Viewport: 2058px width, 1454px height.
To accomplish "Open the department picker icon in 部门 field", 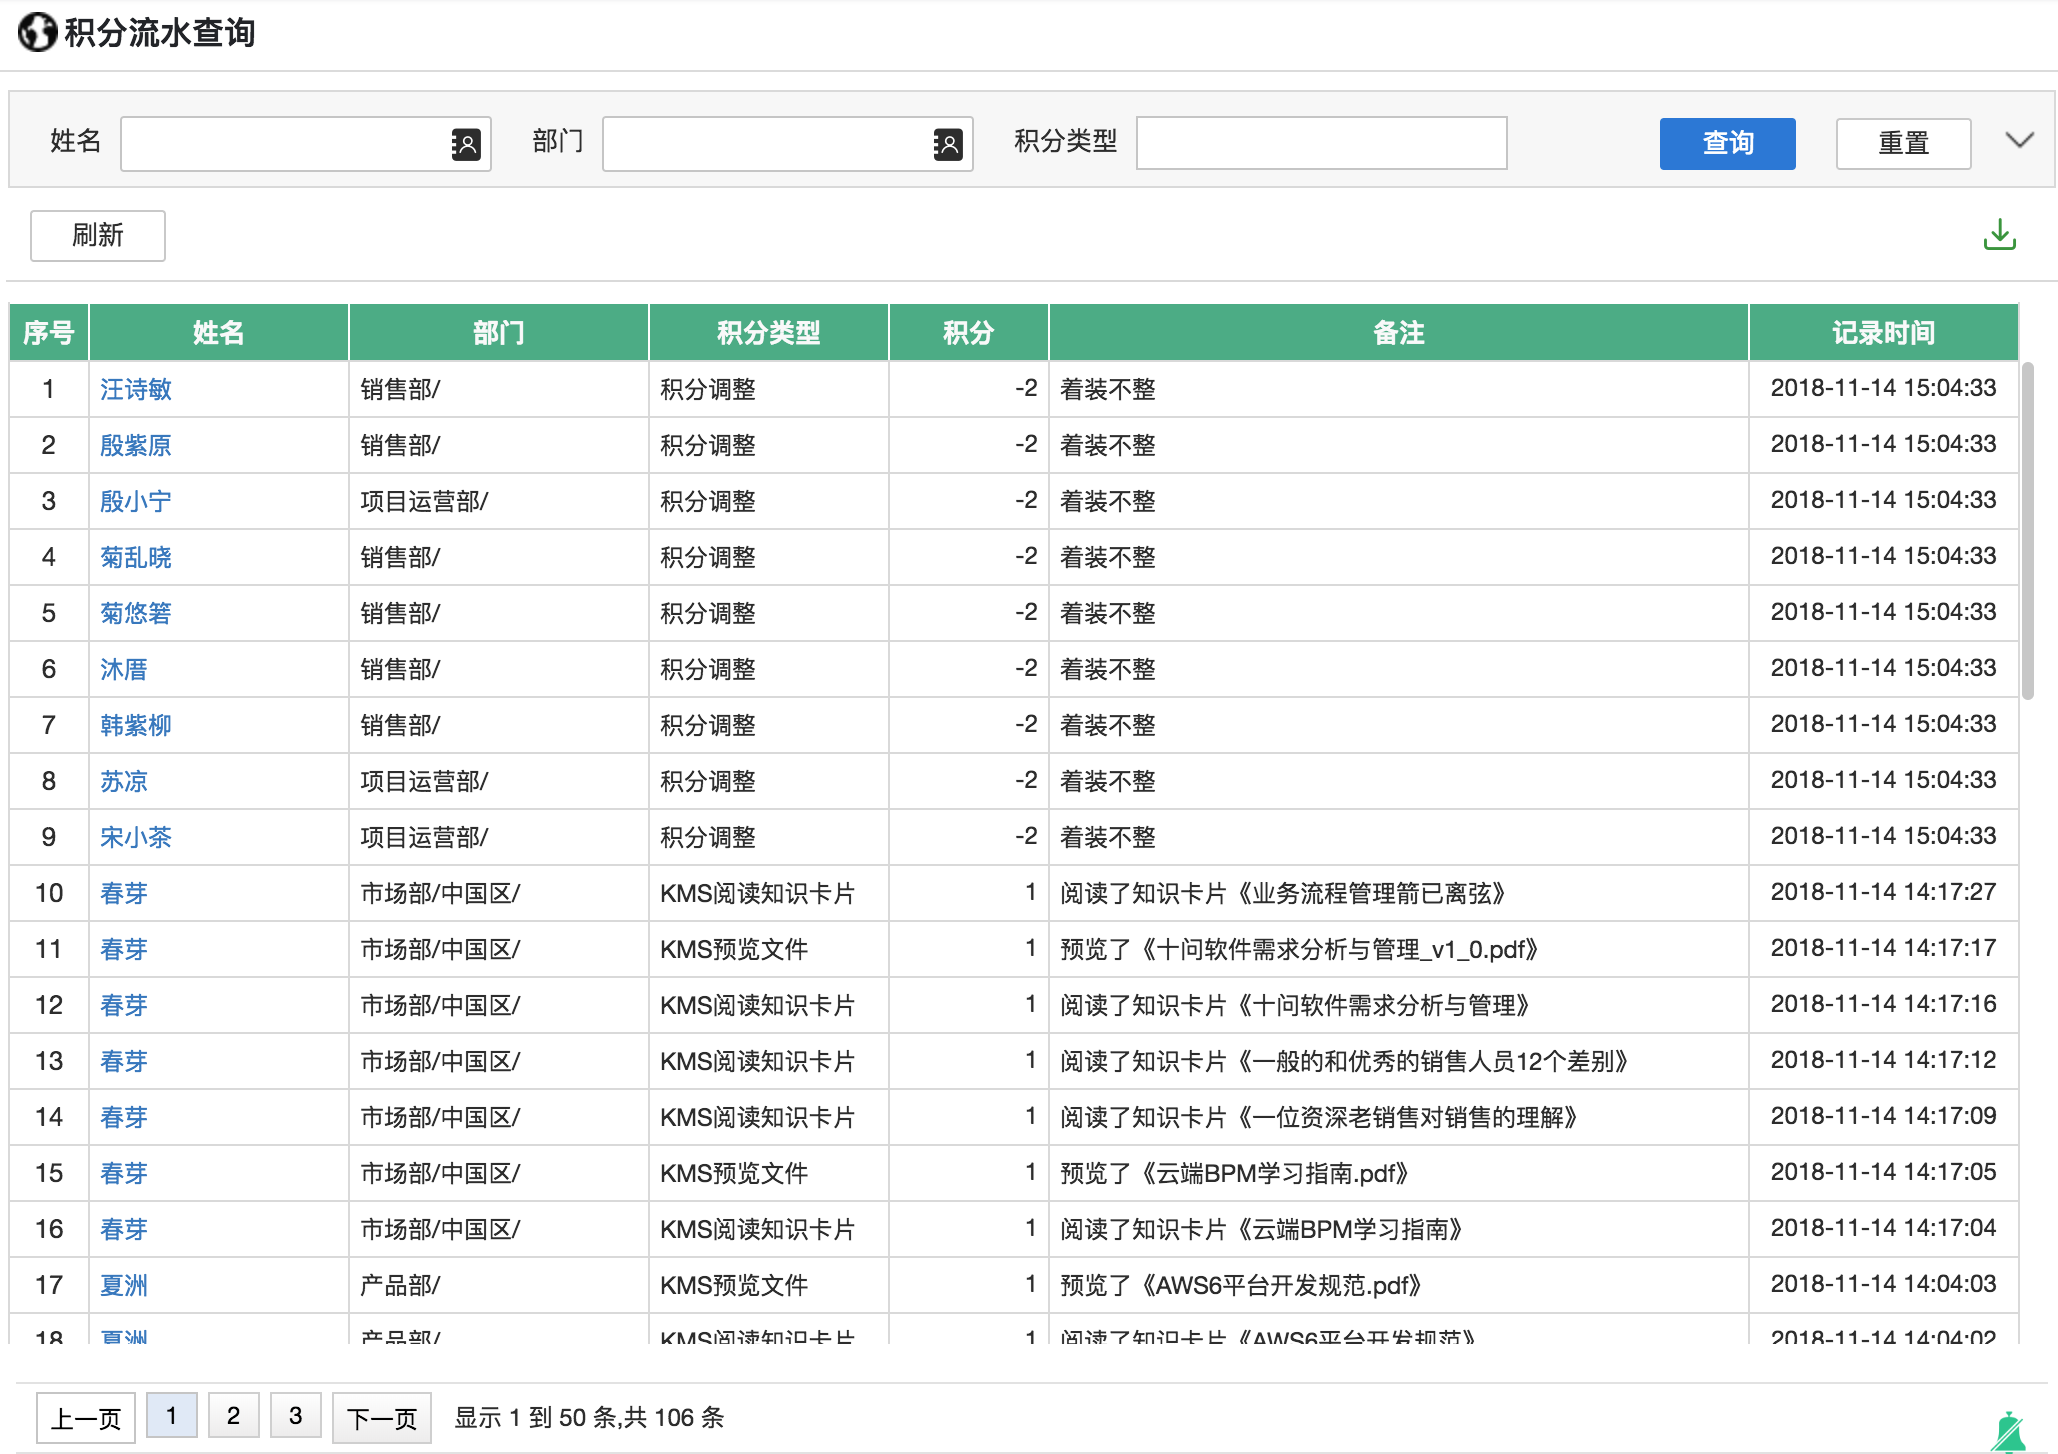I will (x=947, y=144).
